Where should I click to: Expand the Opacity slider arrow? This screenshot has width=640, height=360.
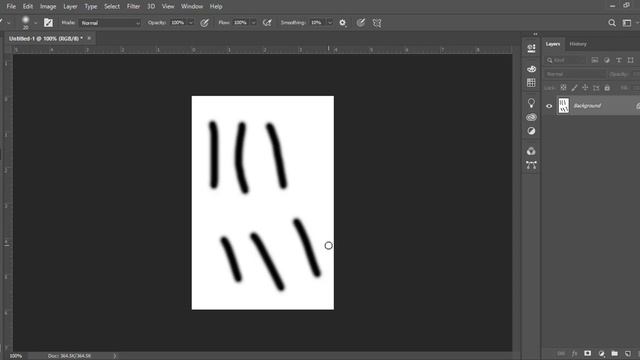(x=190, y=23)
